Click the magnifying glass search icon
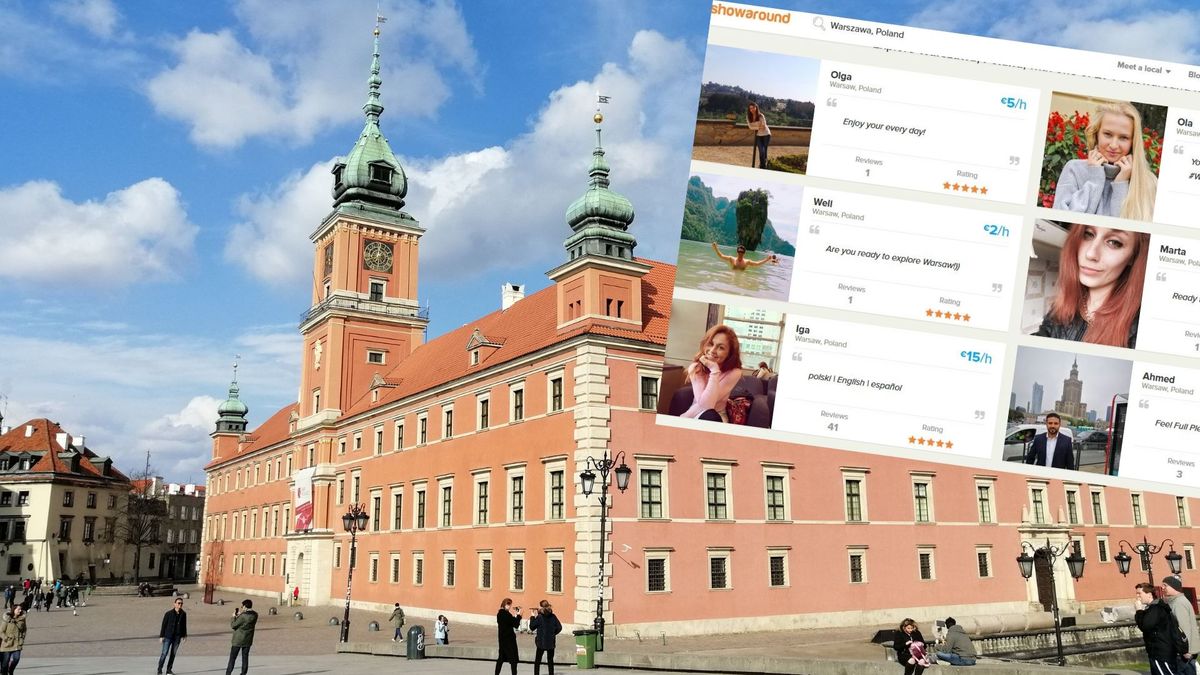1200x675 pixels. (819, 24)
